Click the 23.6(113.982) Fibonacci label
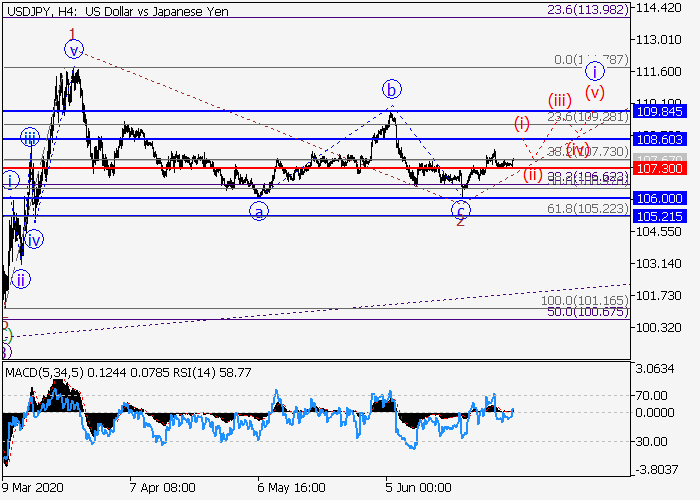700x500 pixels. tap(586, 9)
